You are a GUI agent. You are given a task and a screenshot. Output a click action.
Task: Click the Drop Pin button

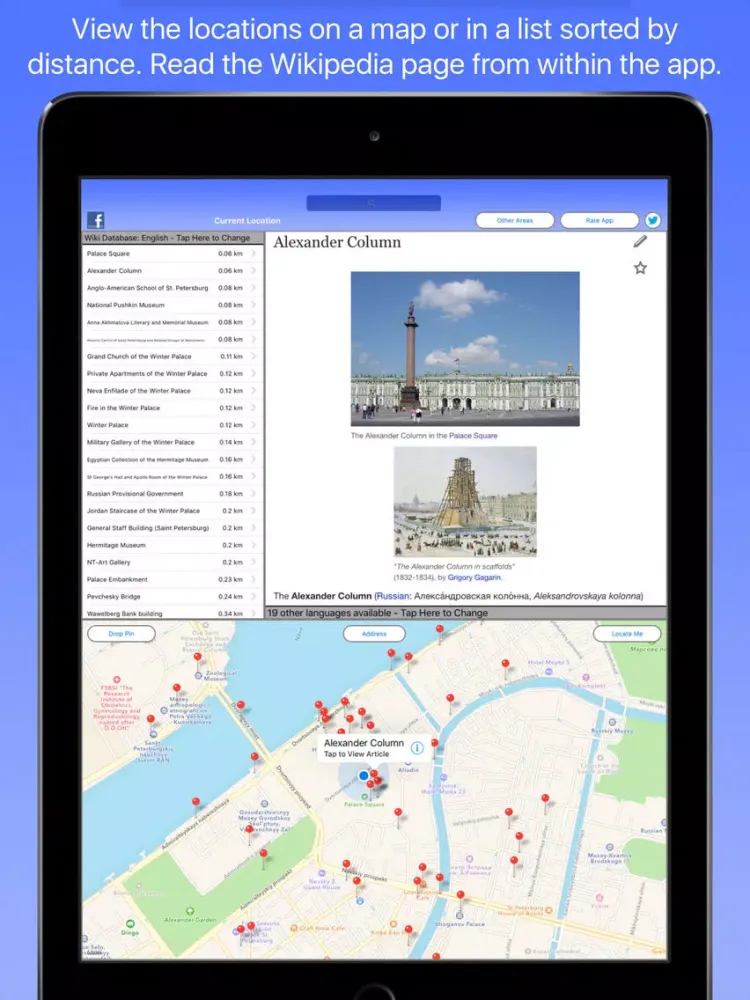point(121,633)
